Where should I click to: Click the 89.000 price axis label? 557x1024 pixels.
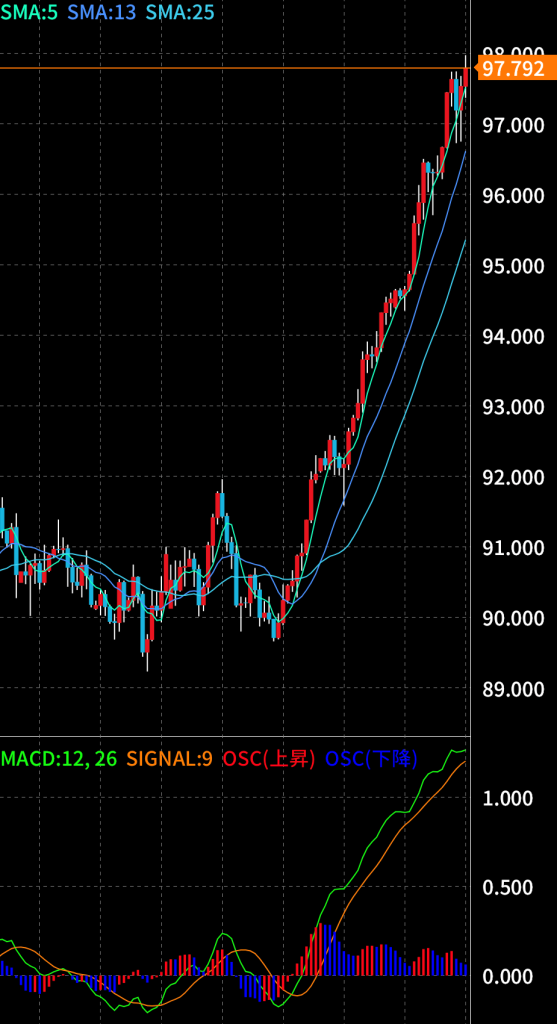pos(513,688)
